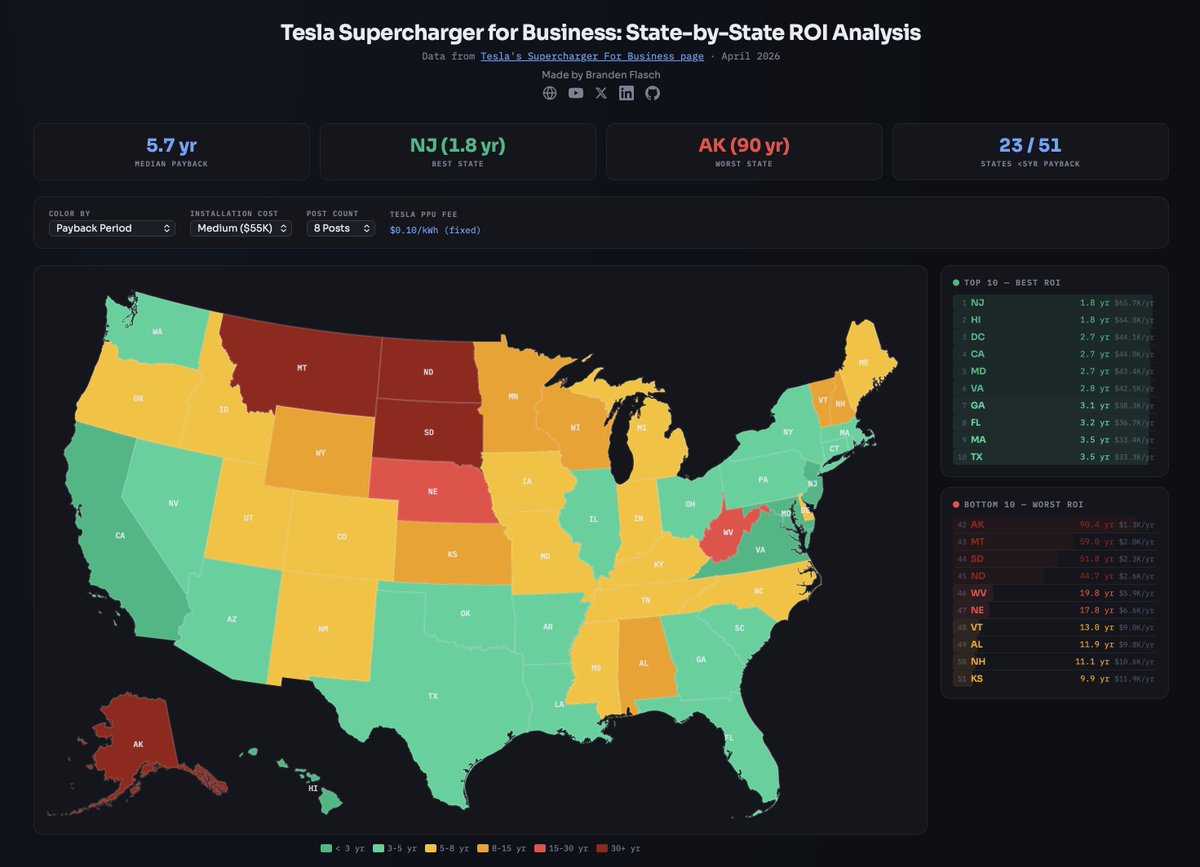Click the Best State NJ card
The width and height of the screenshot is (1200, 867).
[458, 151]
